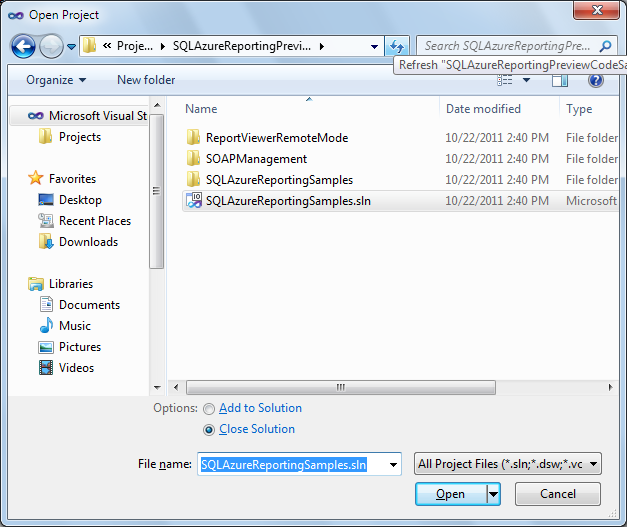Click the ReportViewerRemoteMode folder icon
The width and height of the screenshot is (627, 527).
(193, 138)
